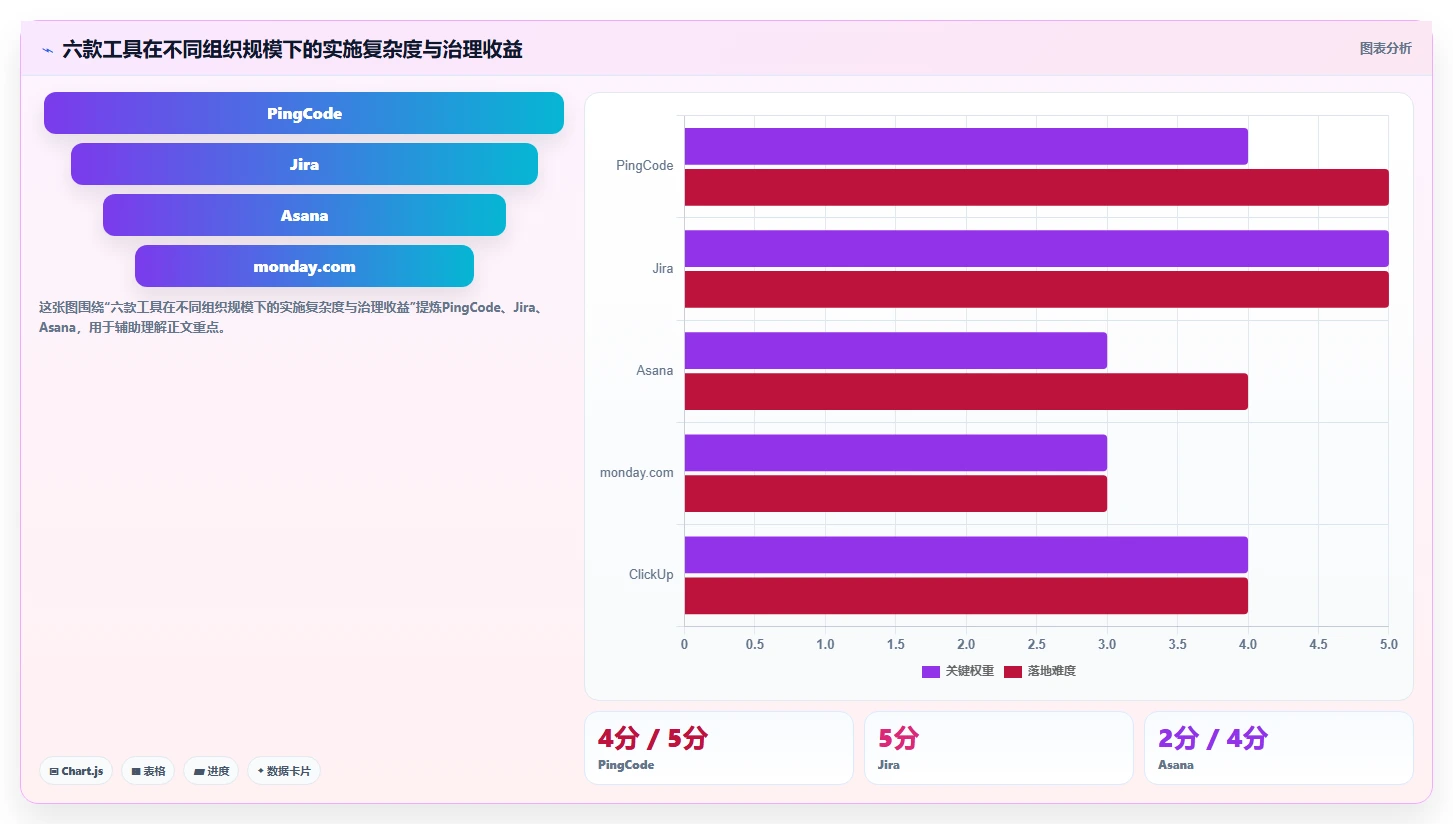Click PingCode purple 关键权重 bar

pyautogui.click(x=966, y=146)
